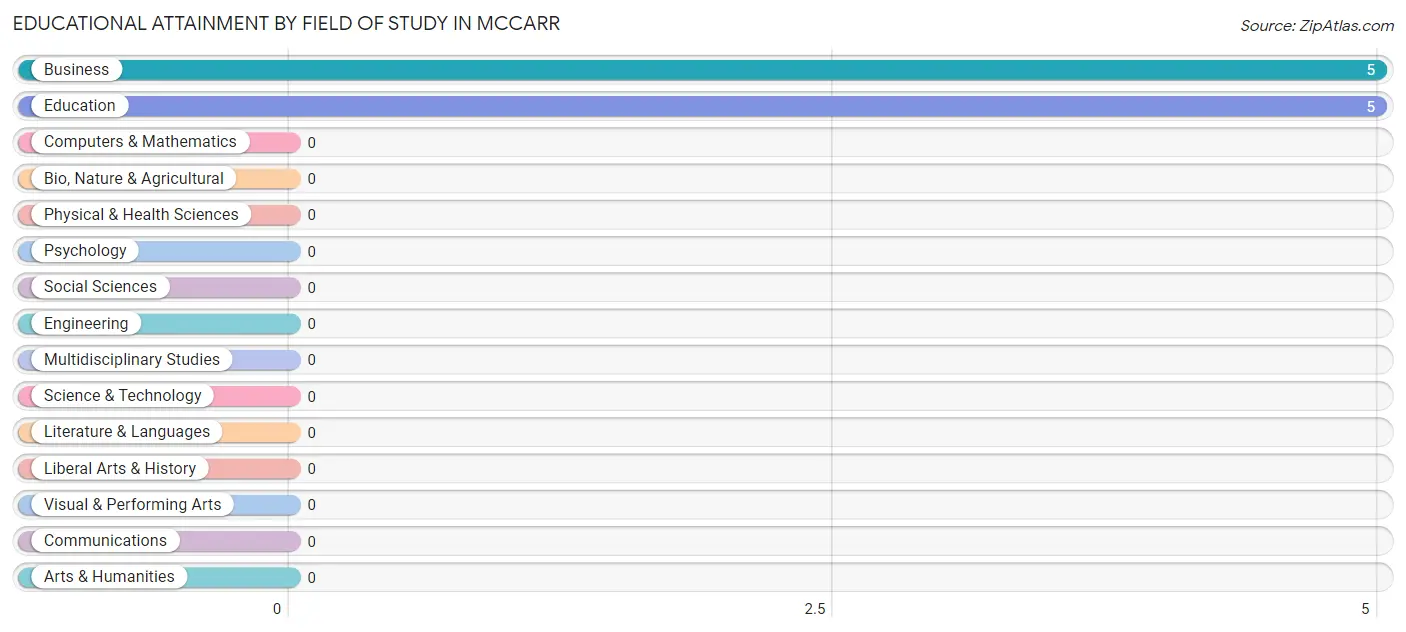Click the Computers & Mathematics label

pos(140,142)
